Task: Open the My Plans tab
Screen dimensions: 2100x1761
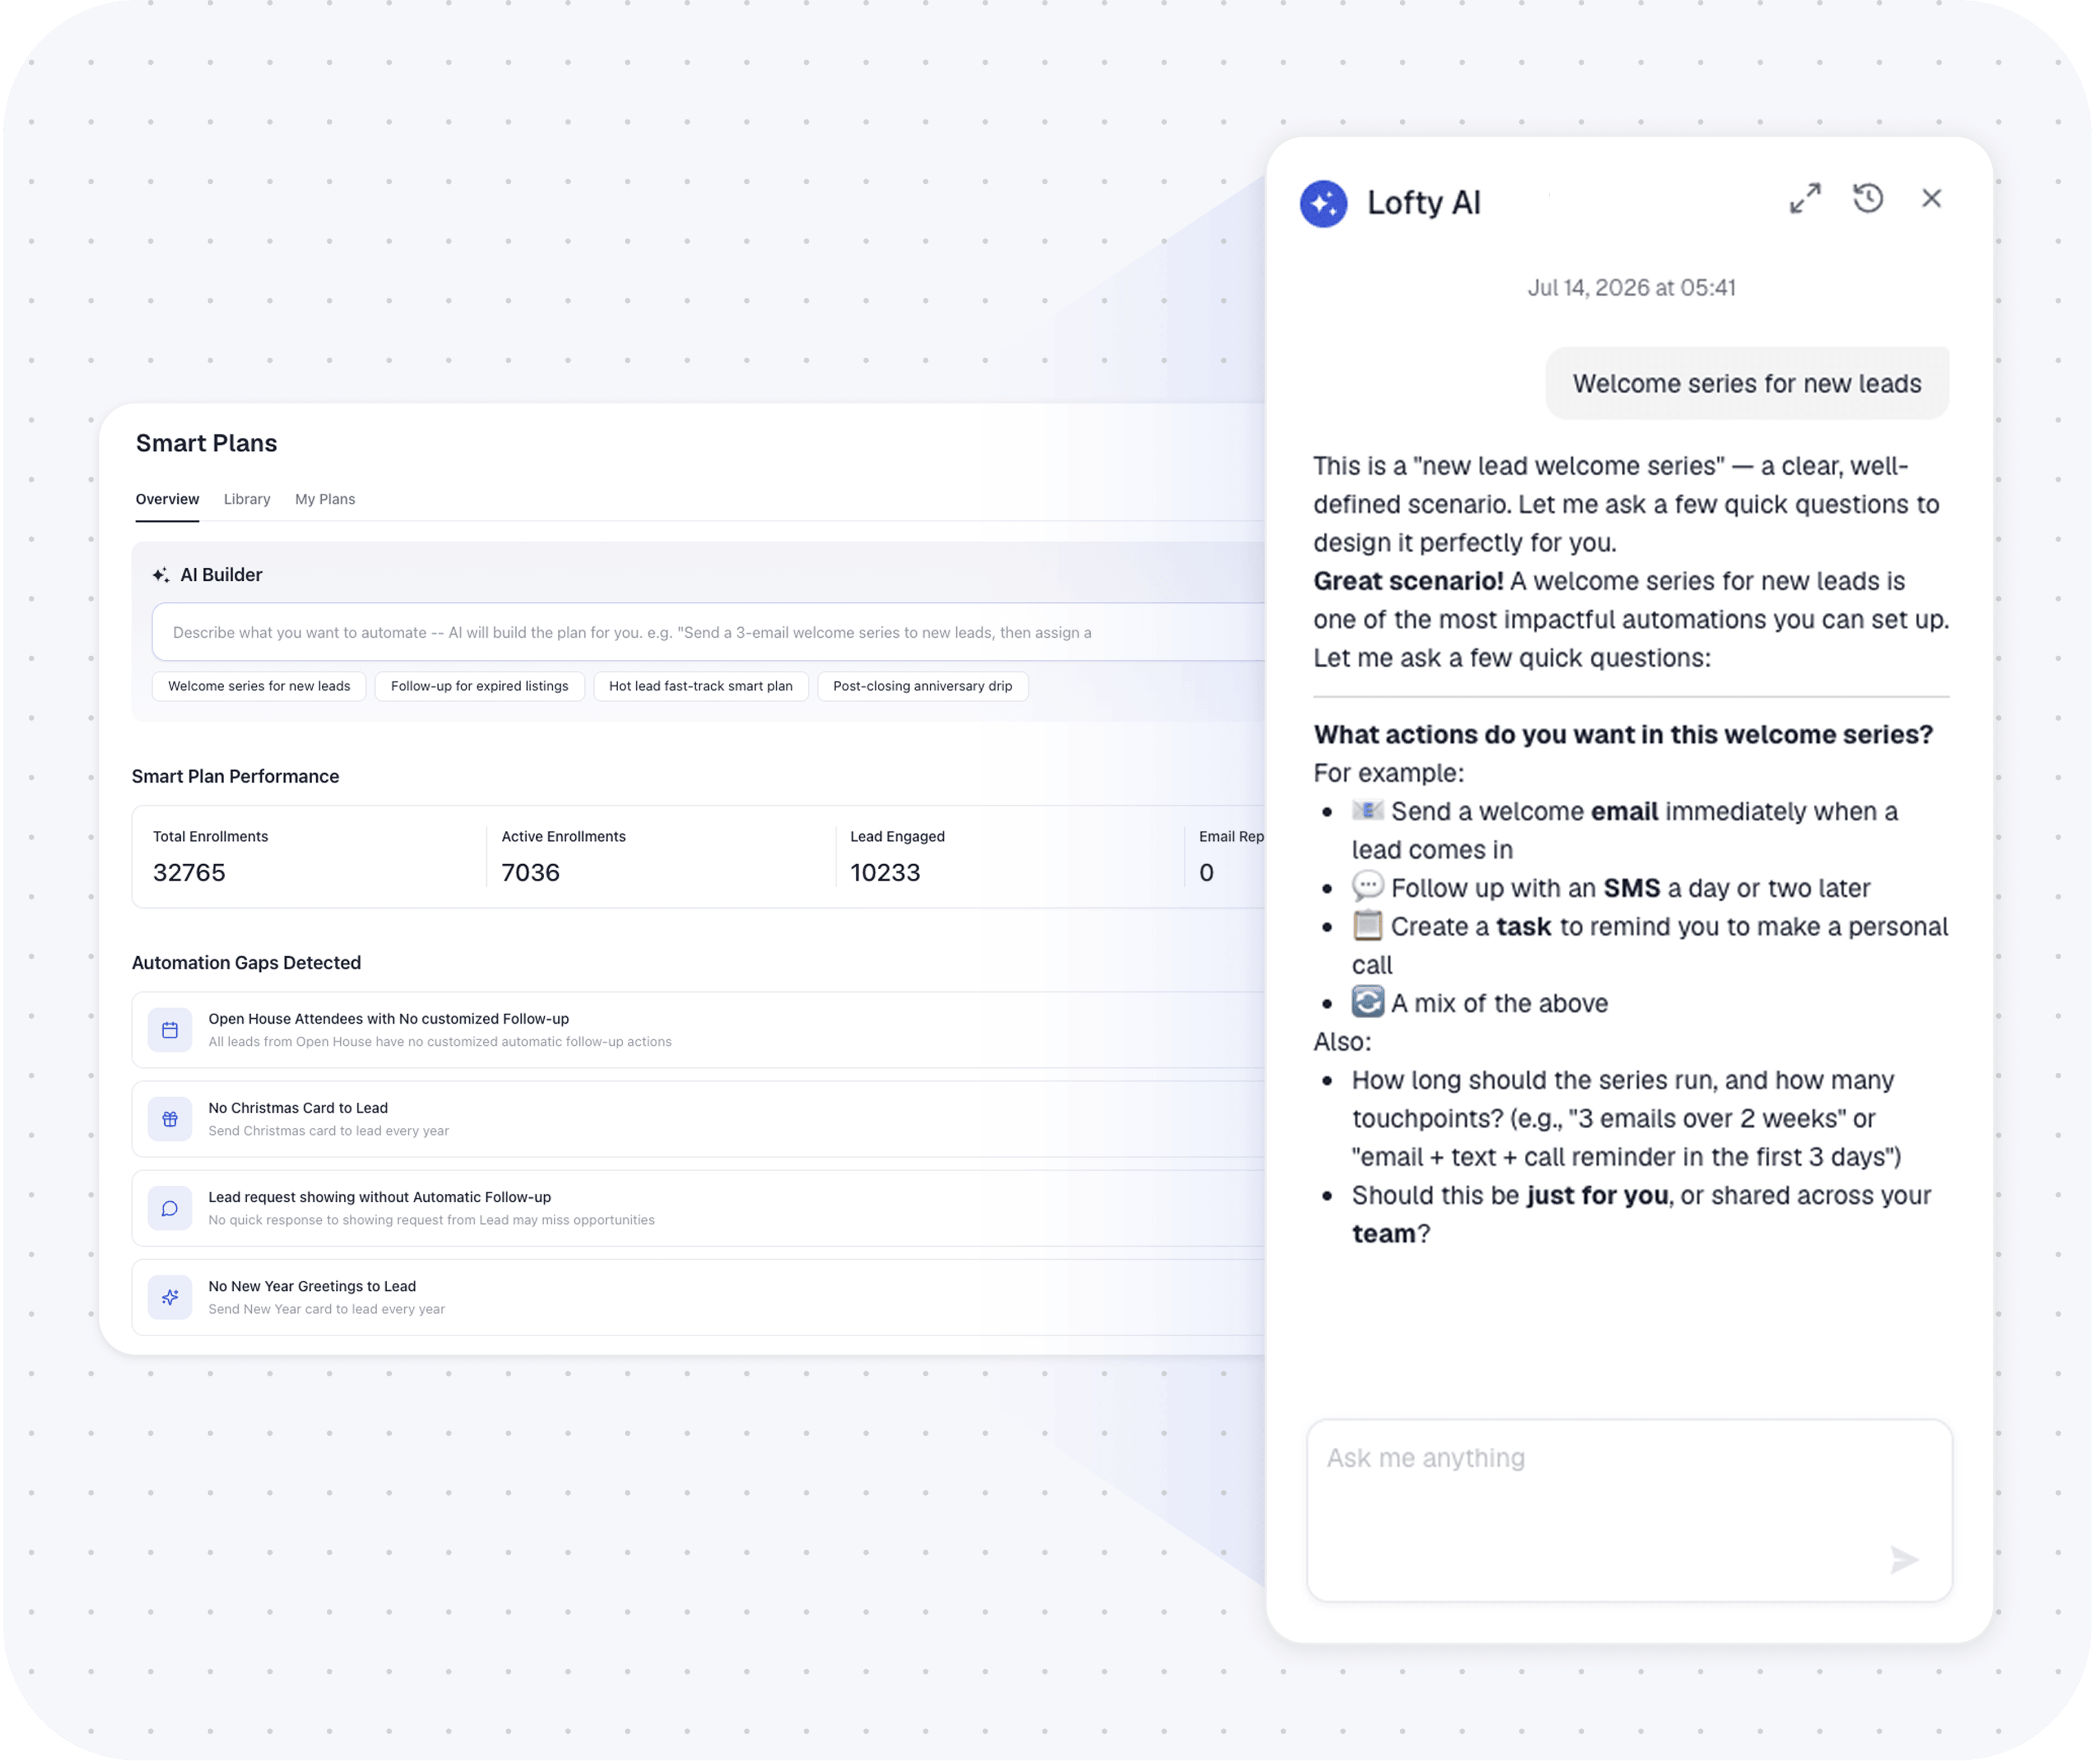Action: tap(325, 499)
